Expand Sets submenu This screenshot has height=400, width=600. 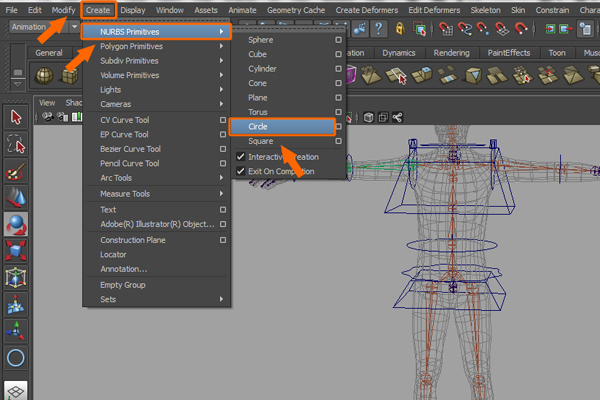[x=156, y=299]
